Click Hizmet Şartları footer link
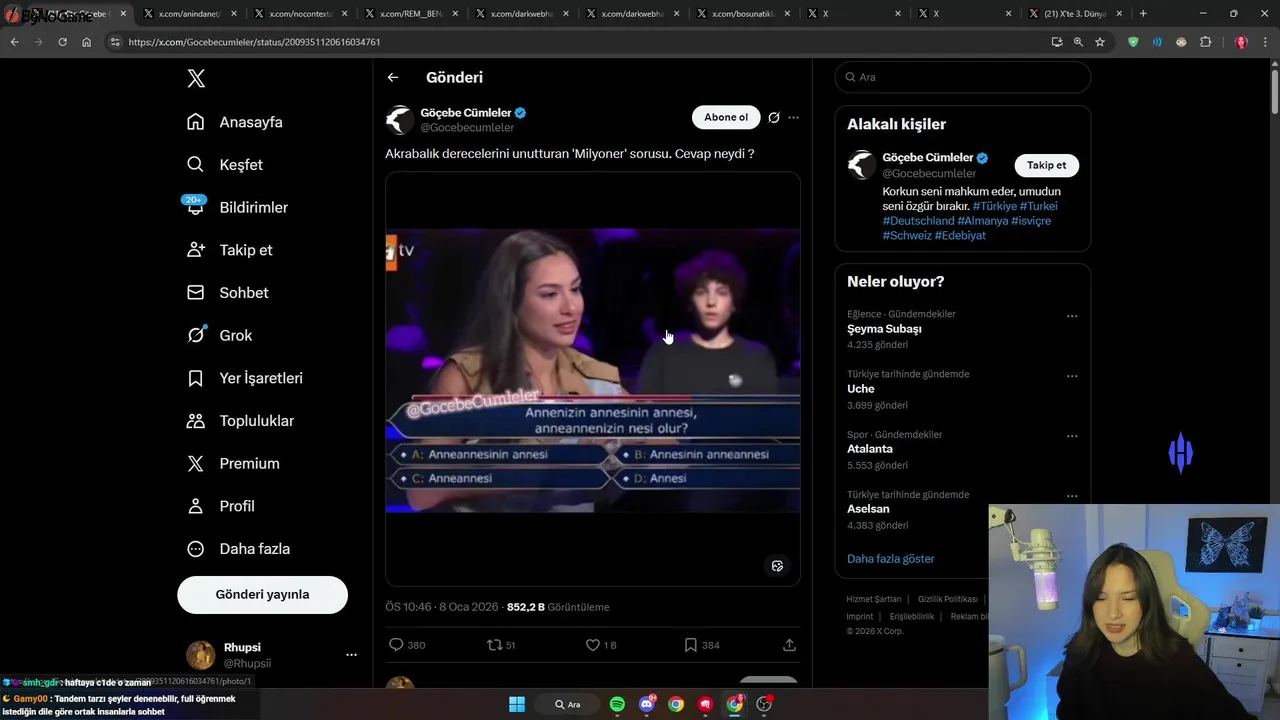The image size is (1280, 720). pos(874,599)
